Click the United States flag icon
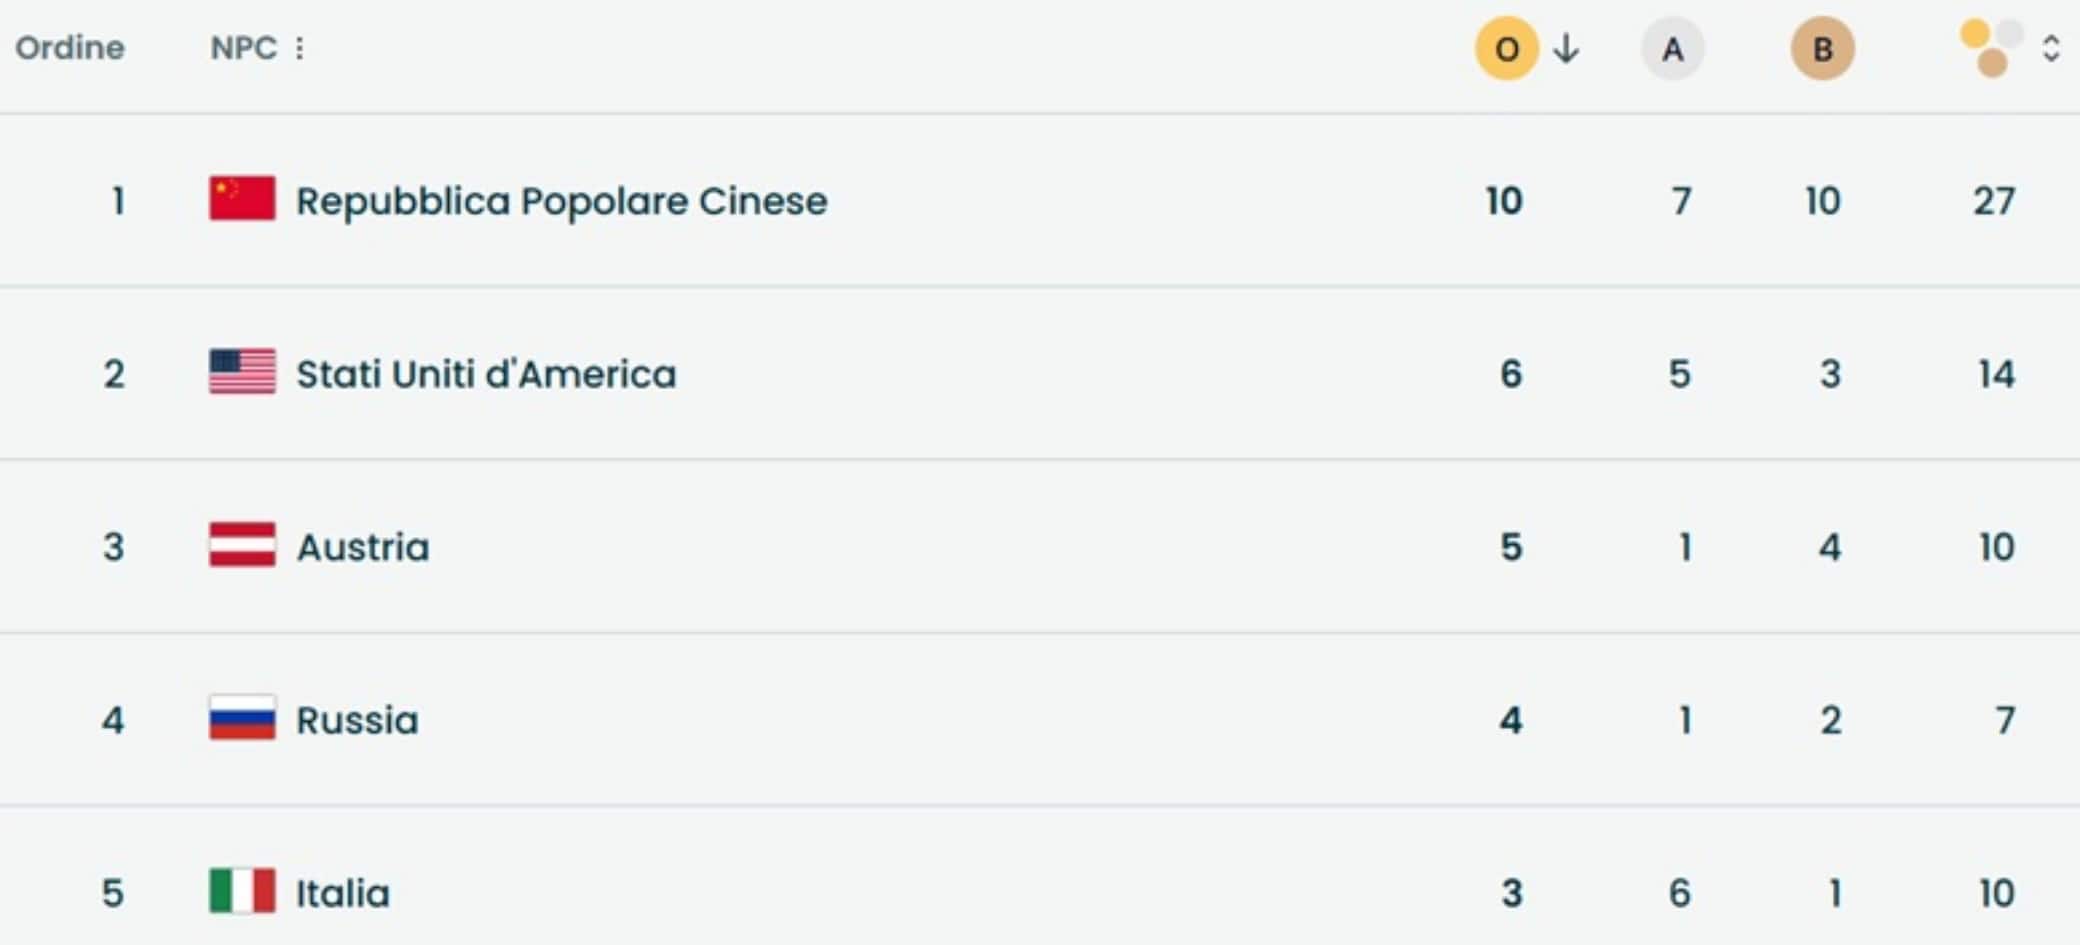Image resolution: width=2080 pixels, height=945 pixels. [x=242, y=372]
